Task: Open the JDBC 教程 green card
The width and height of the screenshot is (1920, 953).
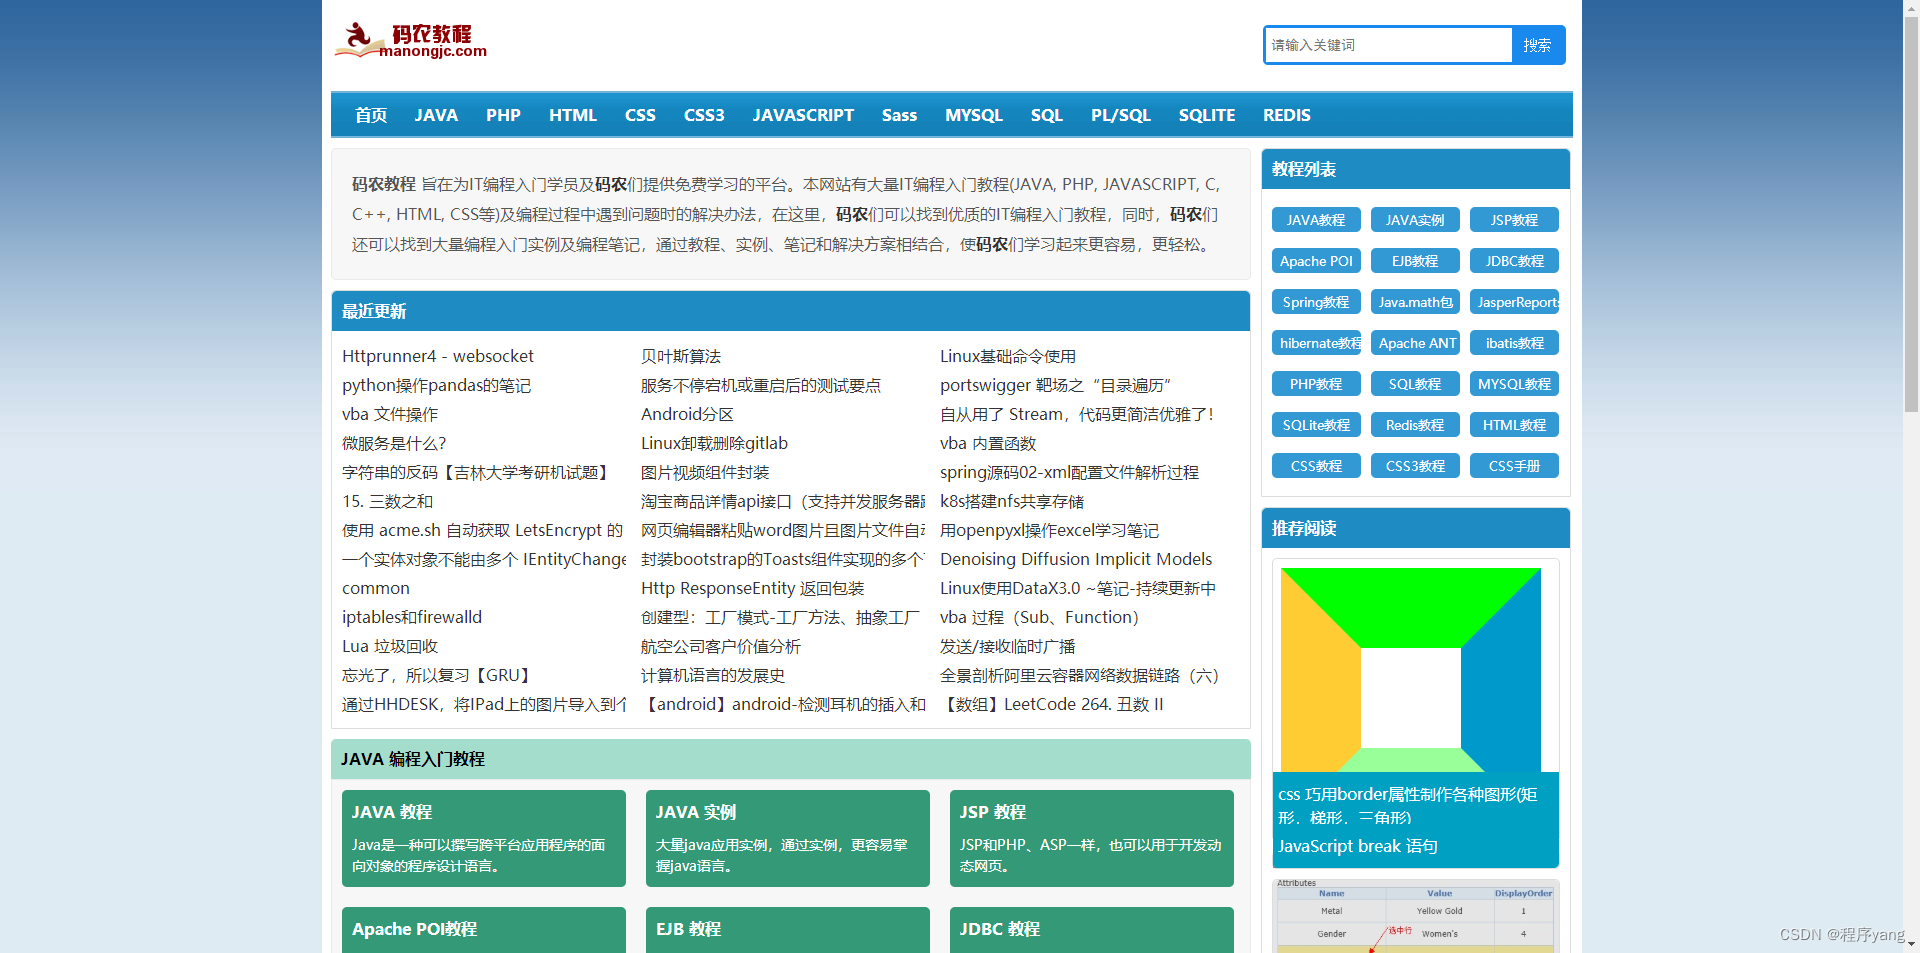Action: click(x=1092, y=930)
